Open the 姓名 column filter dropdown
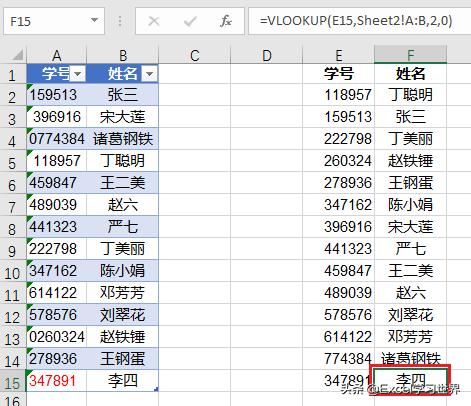 click(x=150, y=74)
